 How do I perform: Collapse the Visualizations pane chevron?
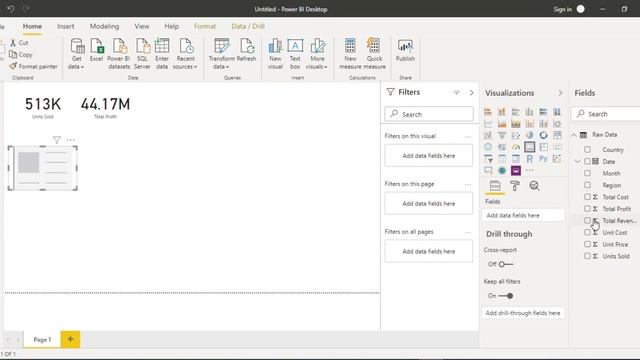tap(560, 93)
